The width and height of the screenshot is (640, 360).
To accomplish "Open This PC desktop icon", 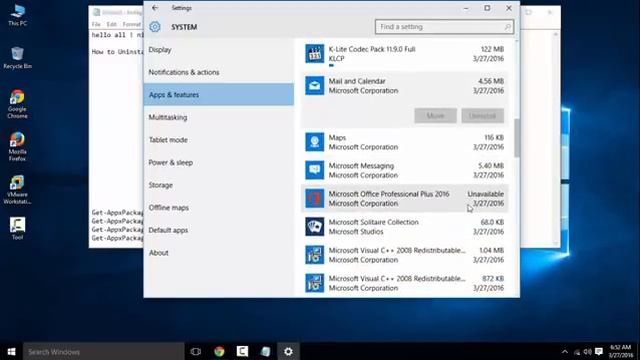I will 18,15.
